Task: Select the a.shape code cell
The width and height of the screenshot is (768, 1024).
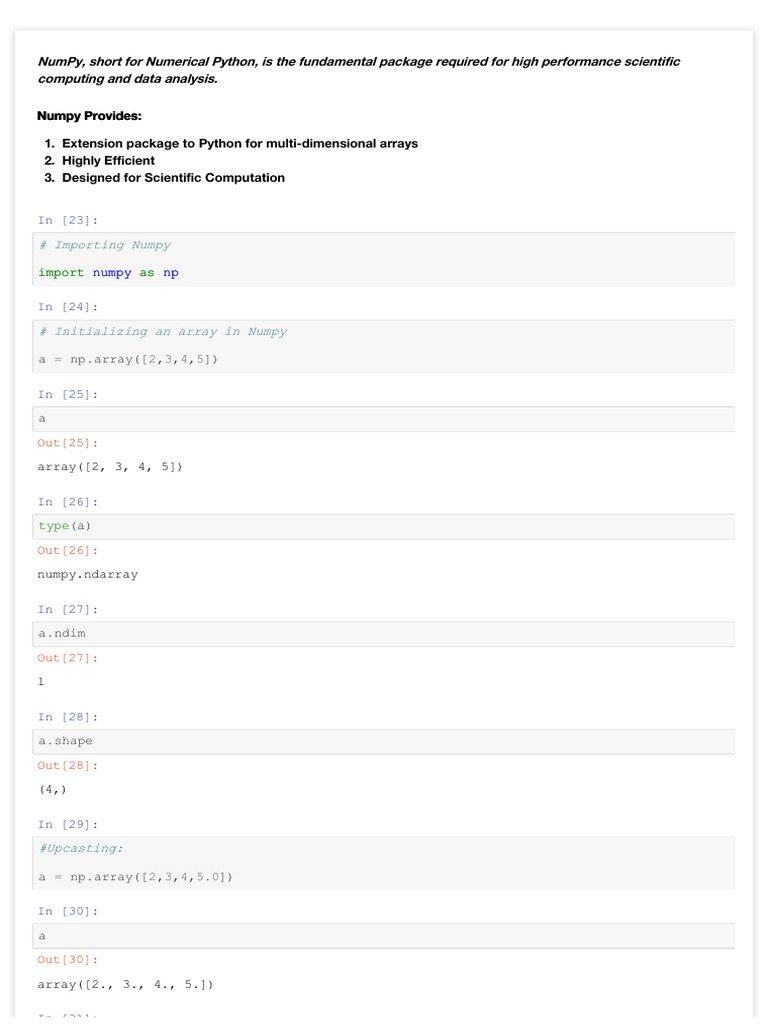Action: 384,741
